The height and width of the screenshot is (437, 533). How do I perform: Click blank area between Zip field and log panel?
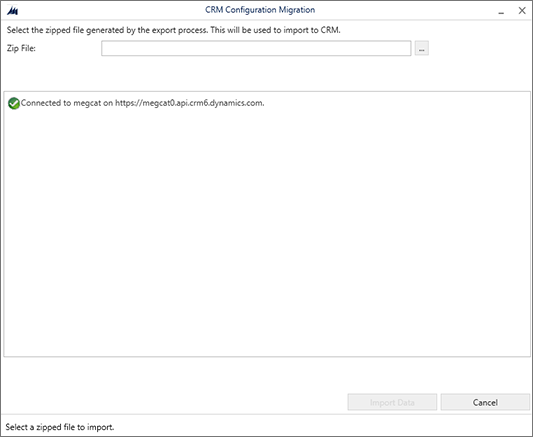[267, 73]
